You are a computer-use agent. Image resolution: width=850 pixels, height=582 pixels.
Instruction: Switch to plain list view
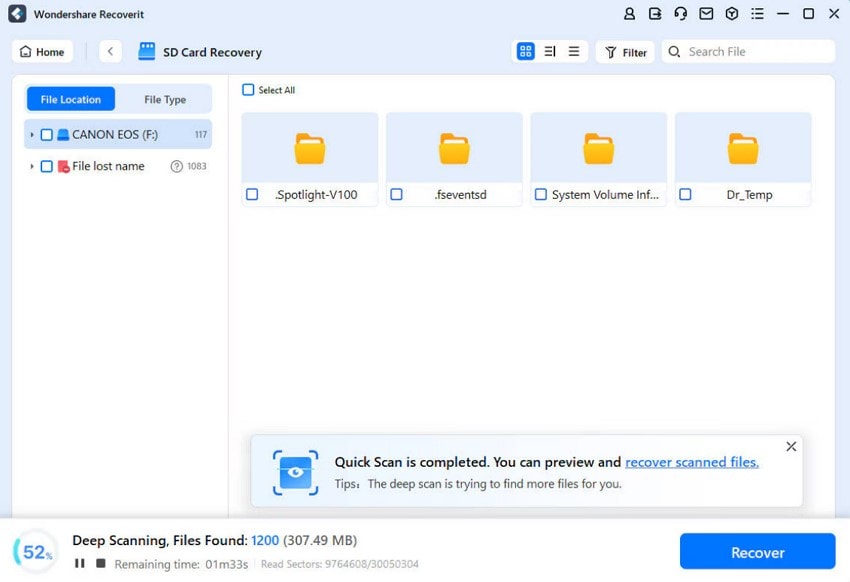point(574,51)
